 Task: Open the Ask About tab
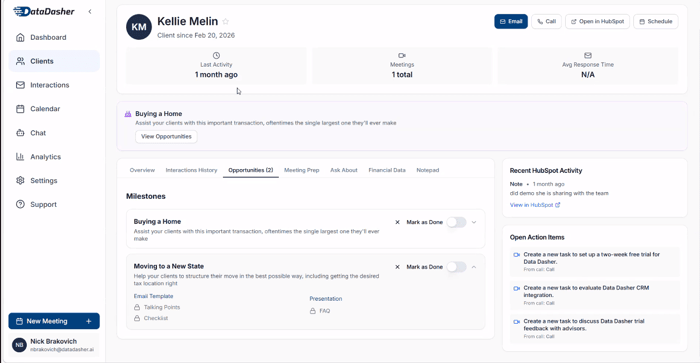pos(344,170)
